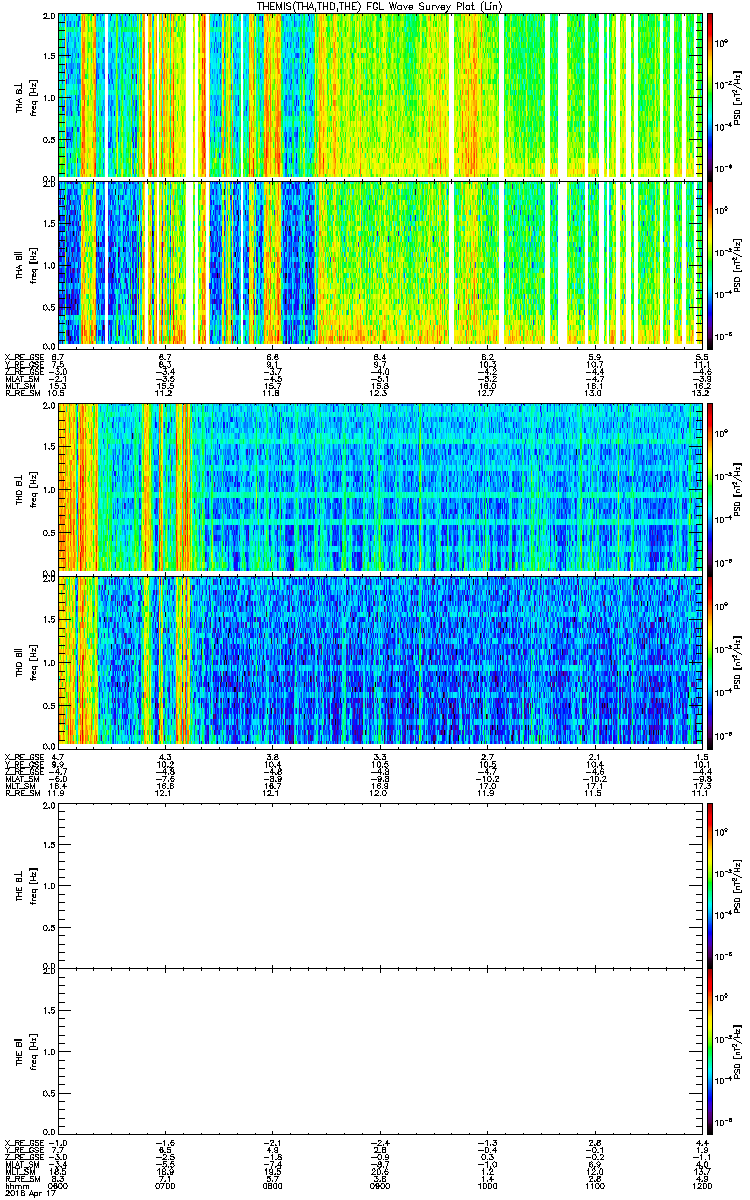Click the X_RE_GSE label under the THD panels
Screen dimensions: 750x1200
coord(22,755)
